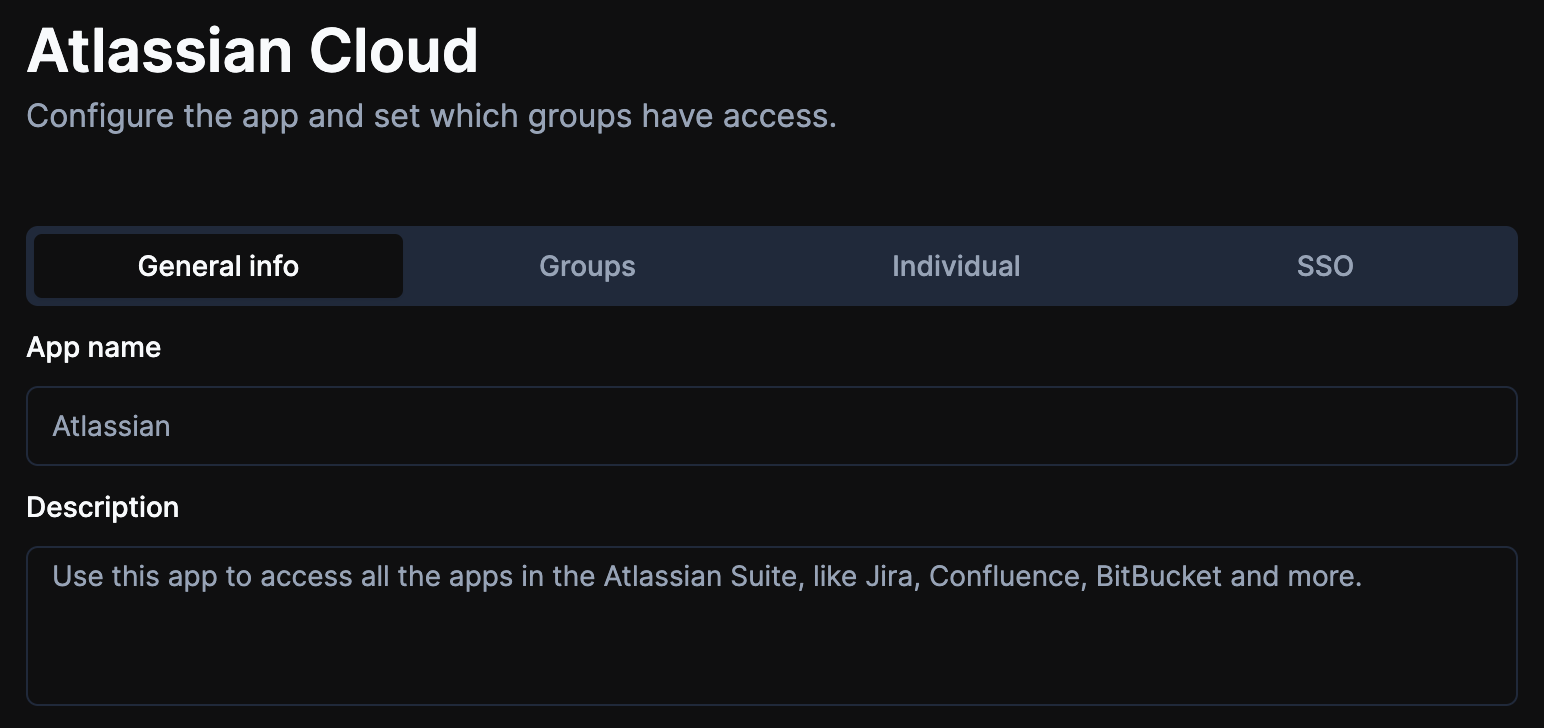
Task: Click the description mentioning Jira and Confluence
Action: [x=707, y=576]
